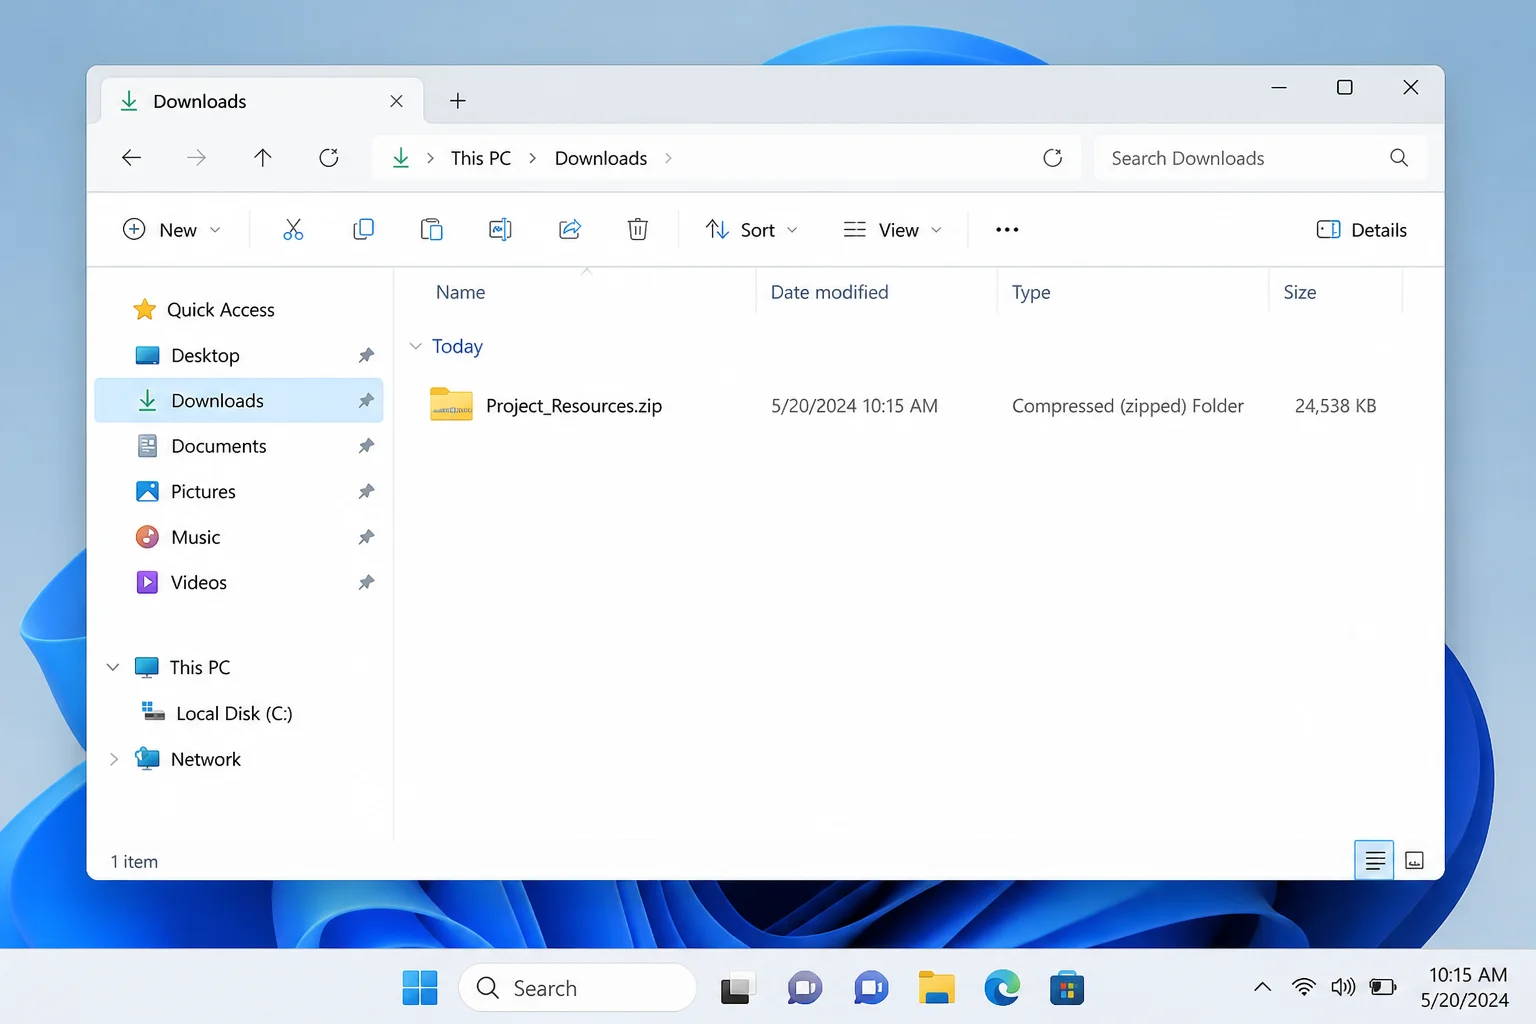This screenshot has width=1536, height=1024.
Task: Click the pin icon beside Music
Action: coord(366,537)
